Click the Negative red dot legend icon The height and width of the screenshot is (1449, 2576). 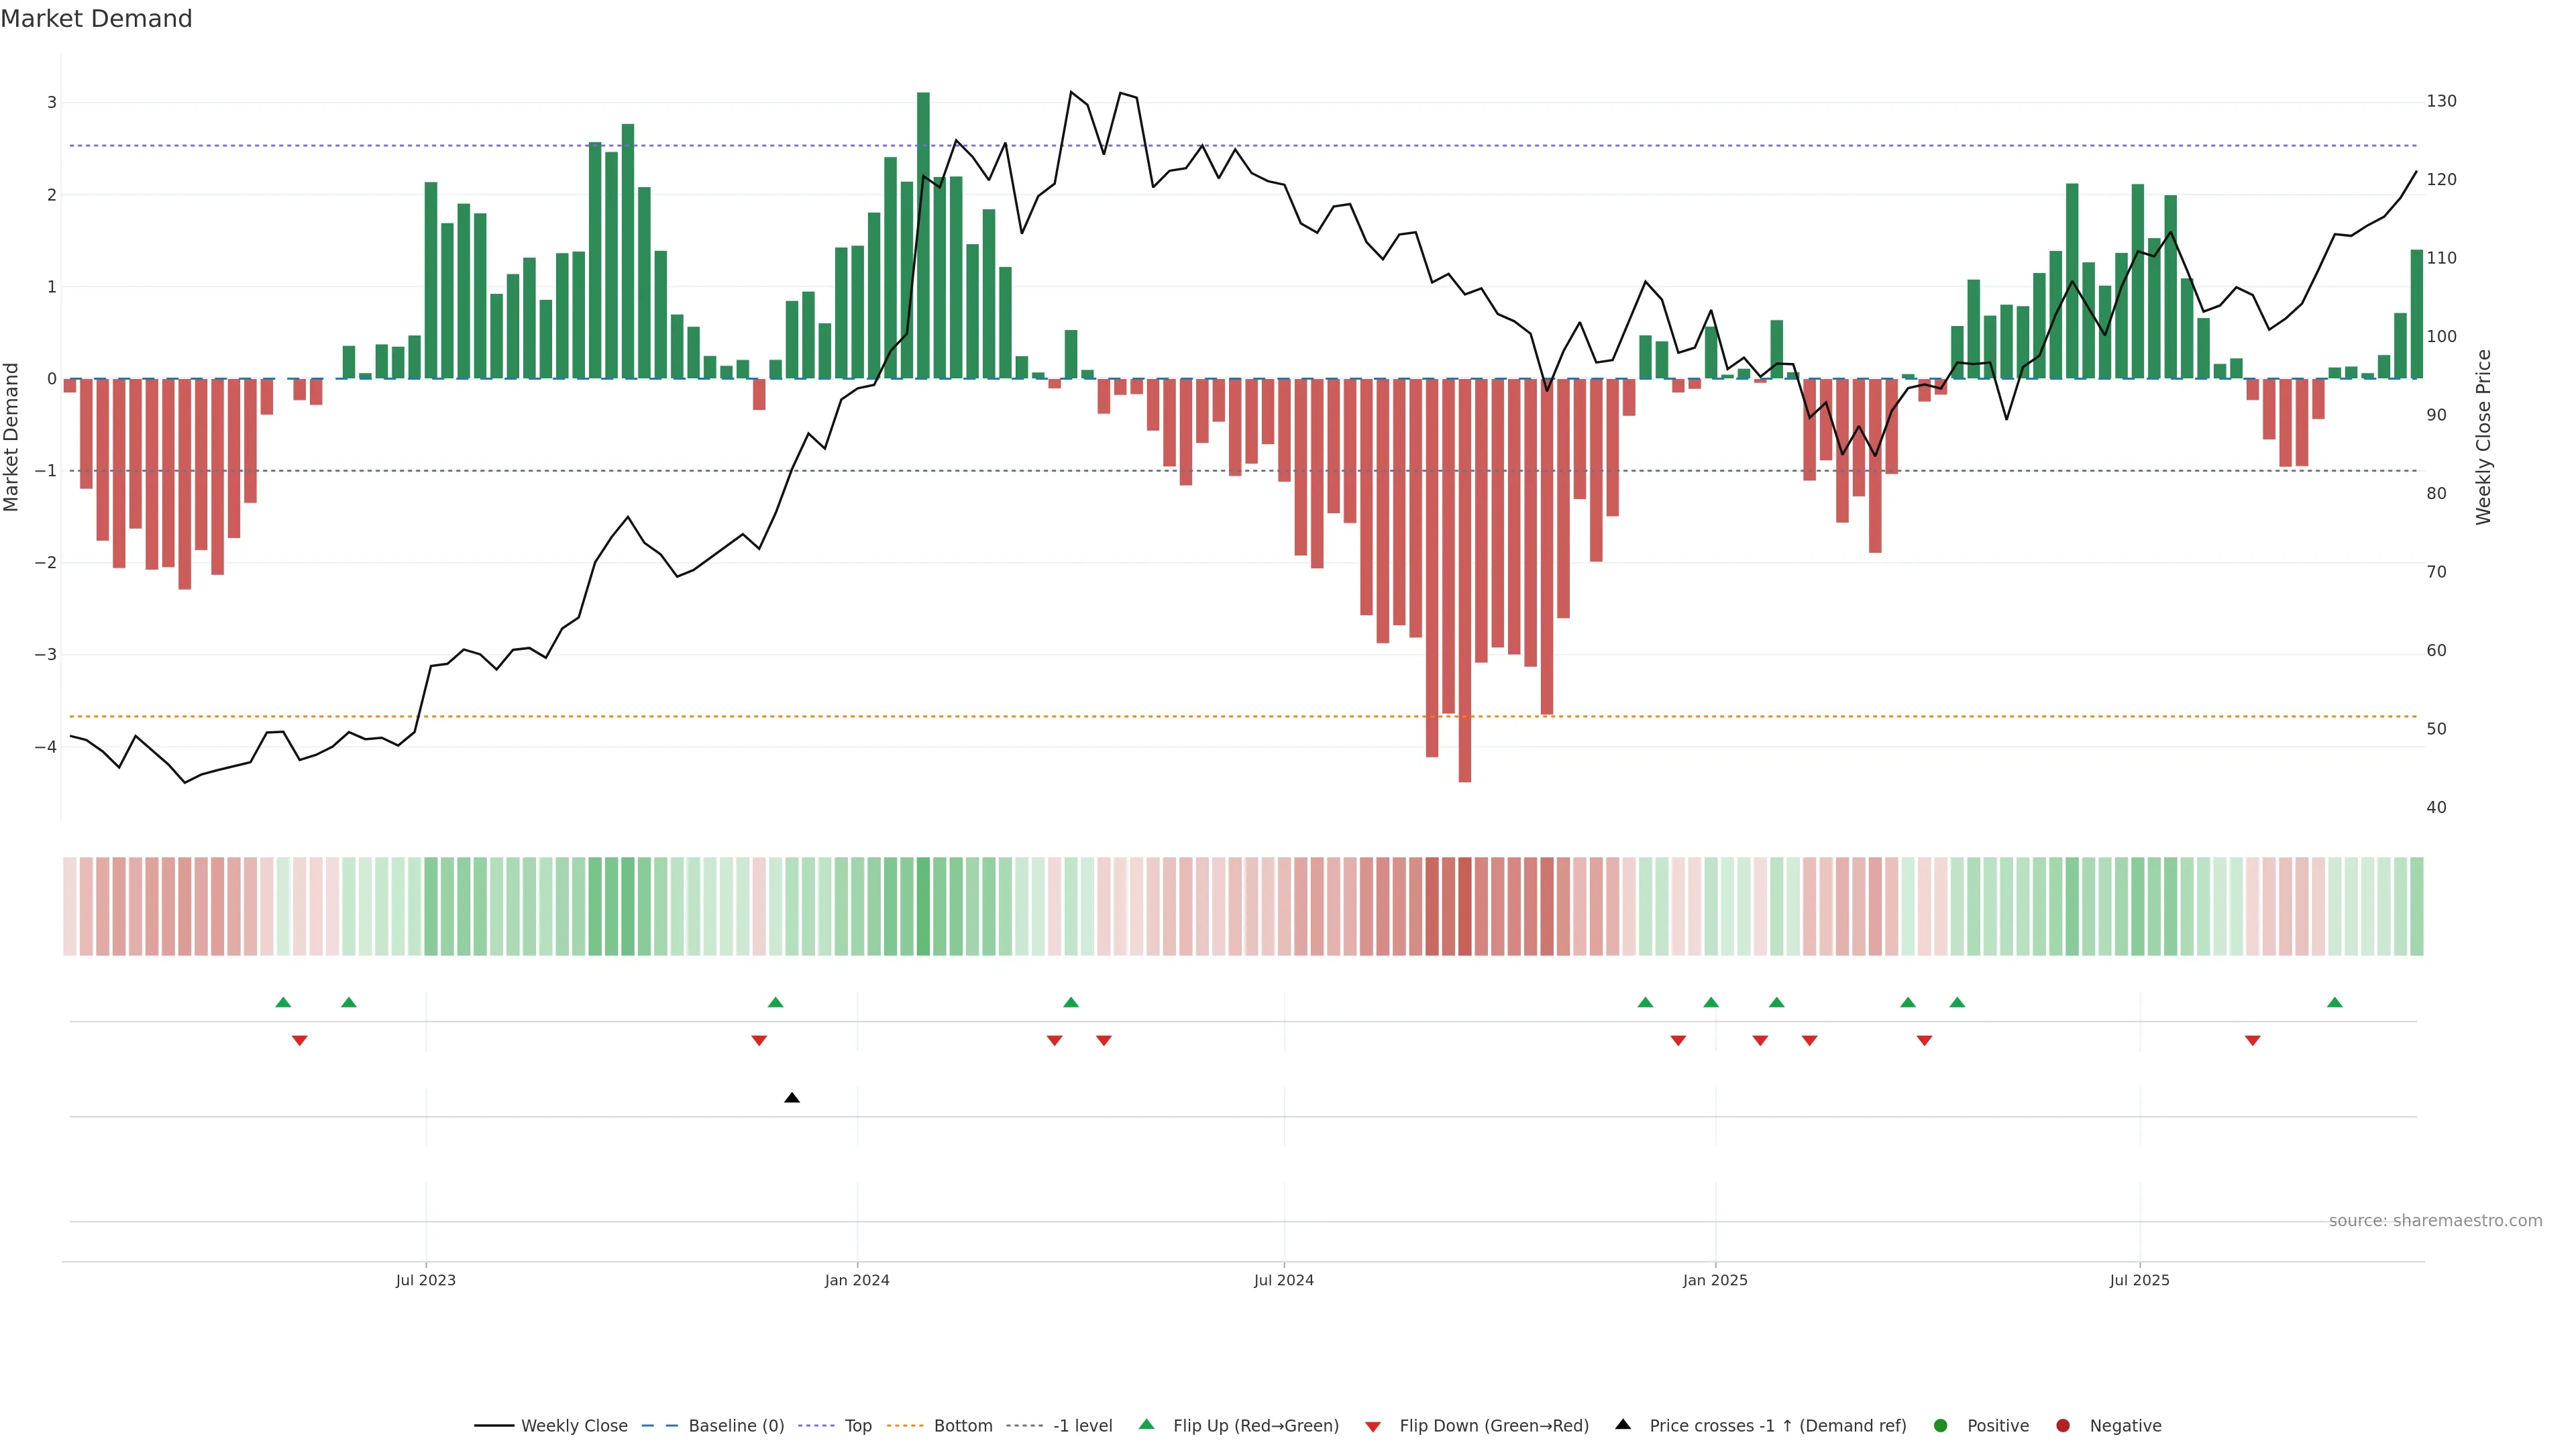pos(2063,1426)
